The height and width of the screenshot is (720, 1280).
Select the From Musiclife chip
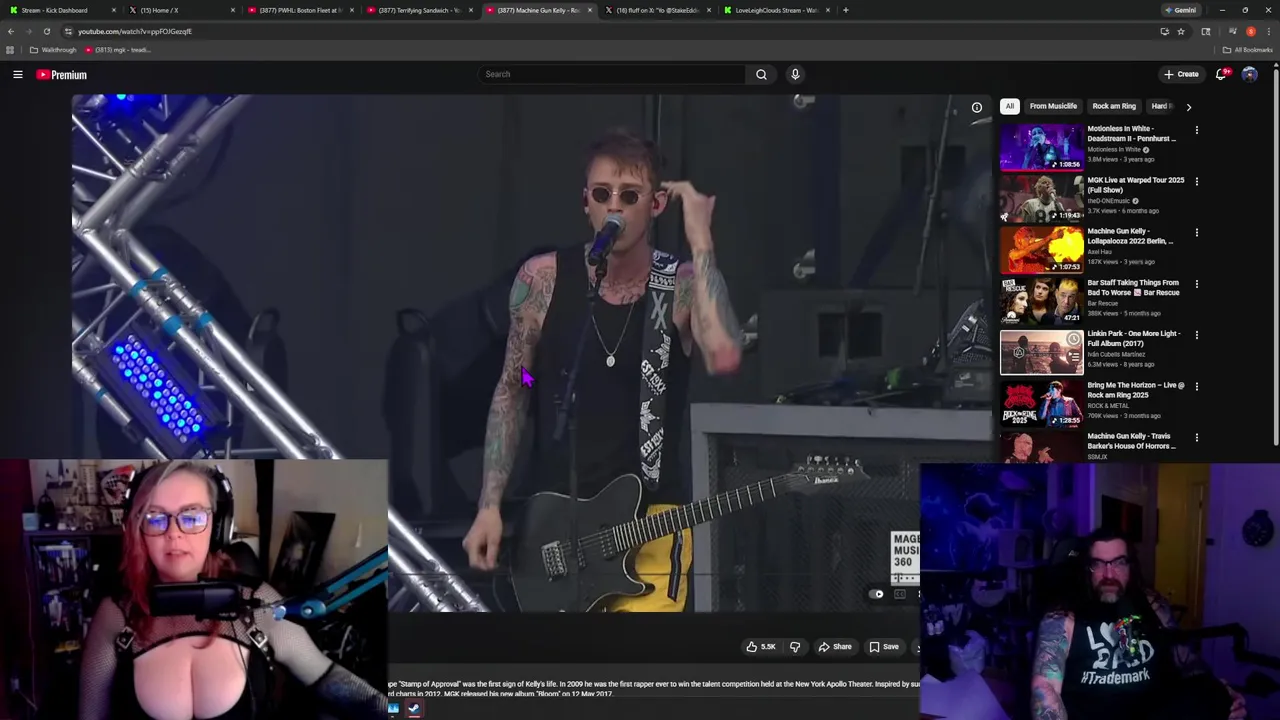tap(1053, 106)
